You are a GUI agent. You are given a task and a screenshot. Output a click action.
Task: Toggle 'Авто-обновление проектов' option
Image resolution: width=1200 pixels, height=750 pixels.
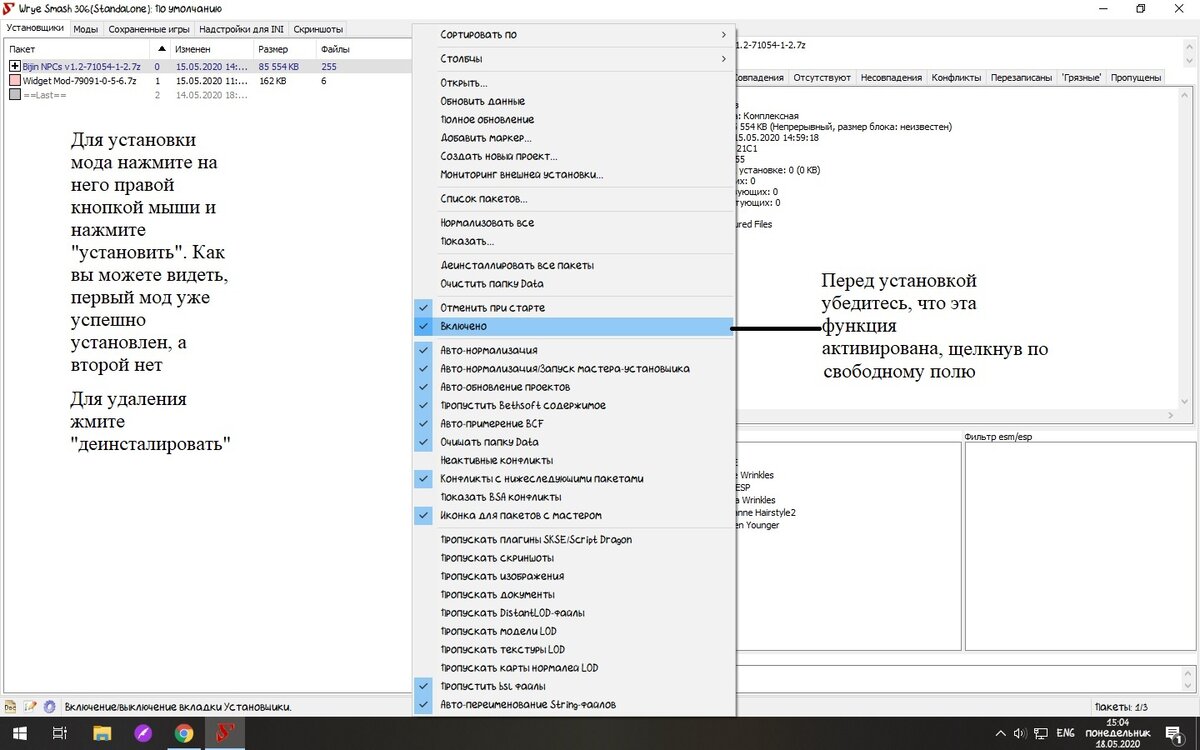(574, 387)
